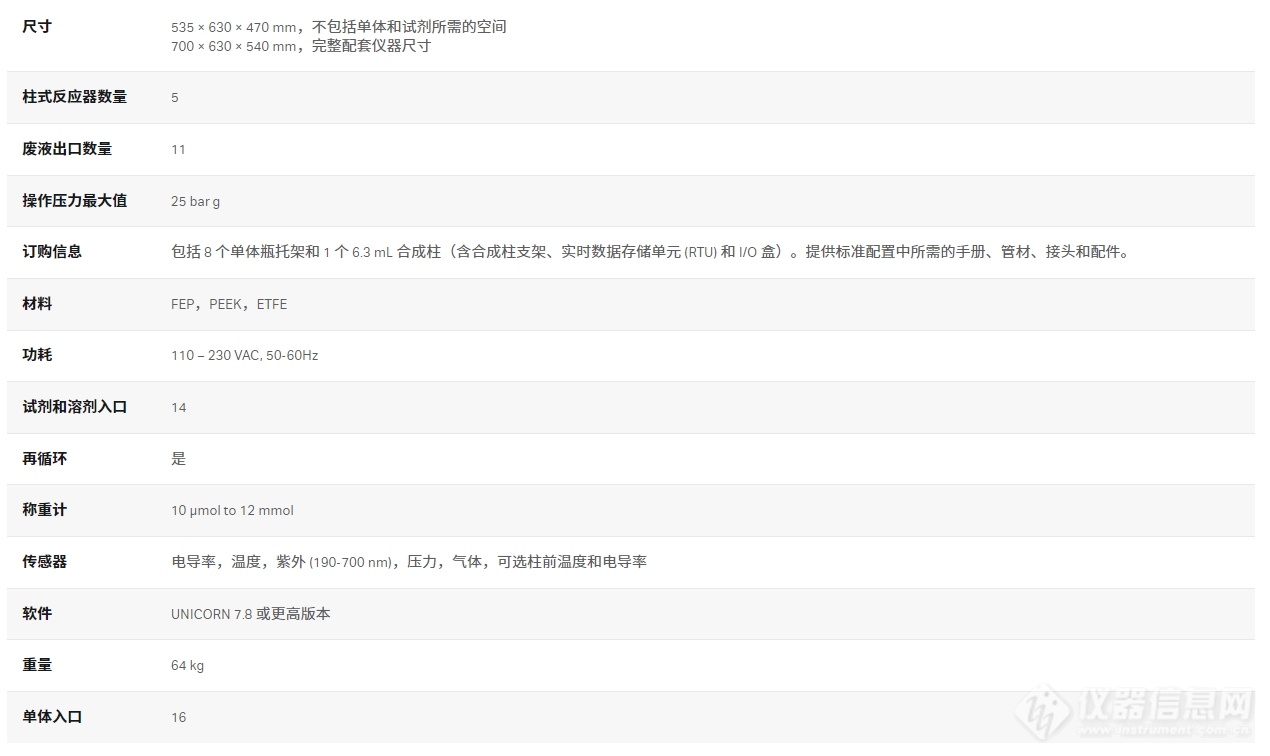Click the 单体入口 row label
This screenshot has height=756, width=1270.
tap(52, 717)
